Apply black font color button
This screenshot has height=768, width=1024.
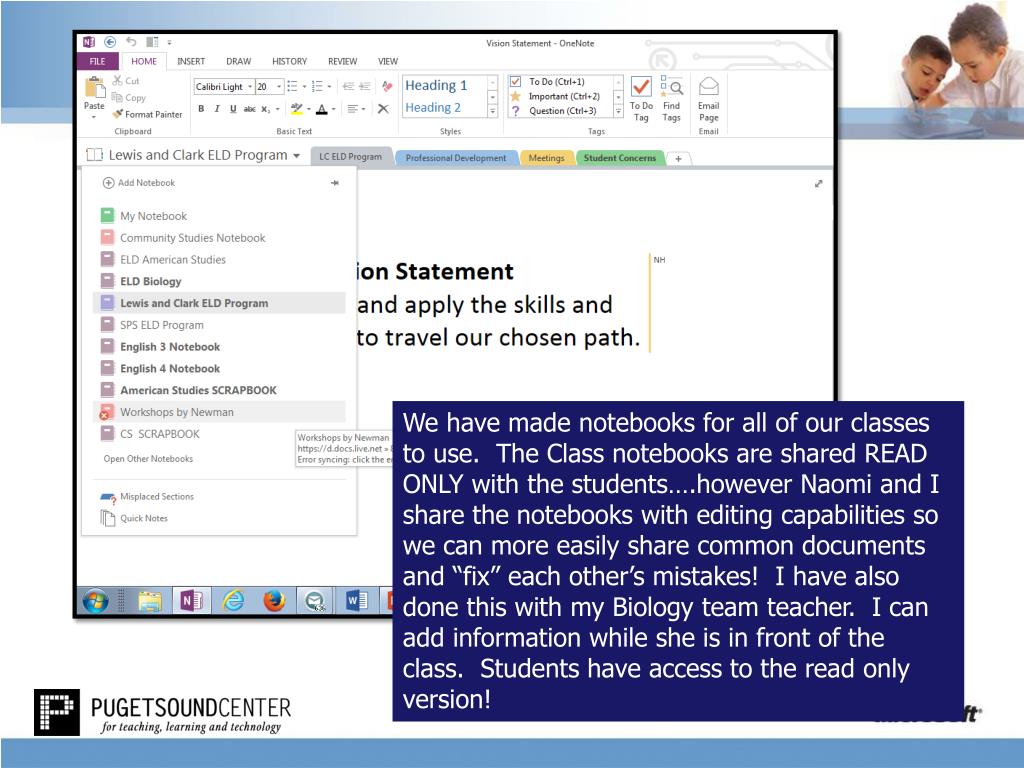322,109
